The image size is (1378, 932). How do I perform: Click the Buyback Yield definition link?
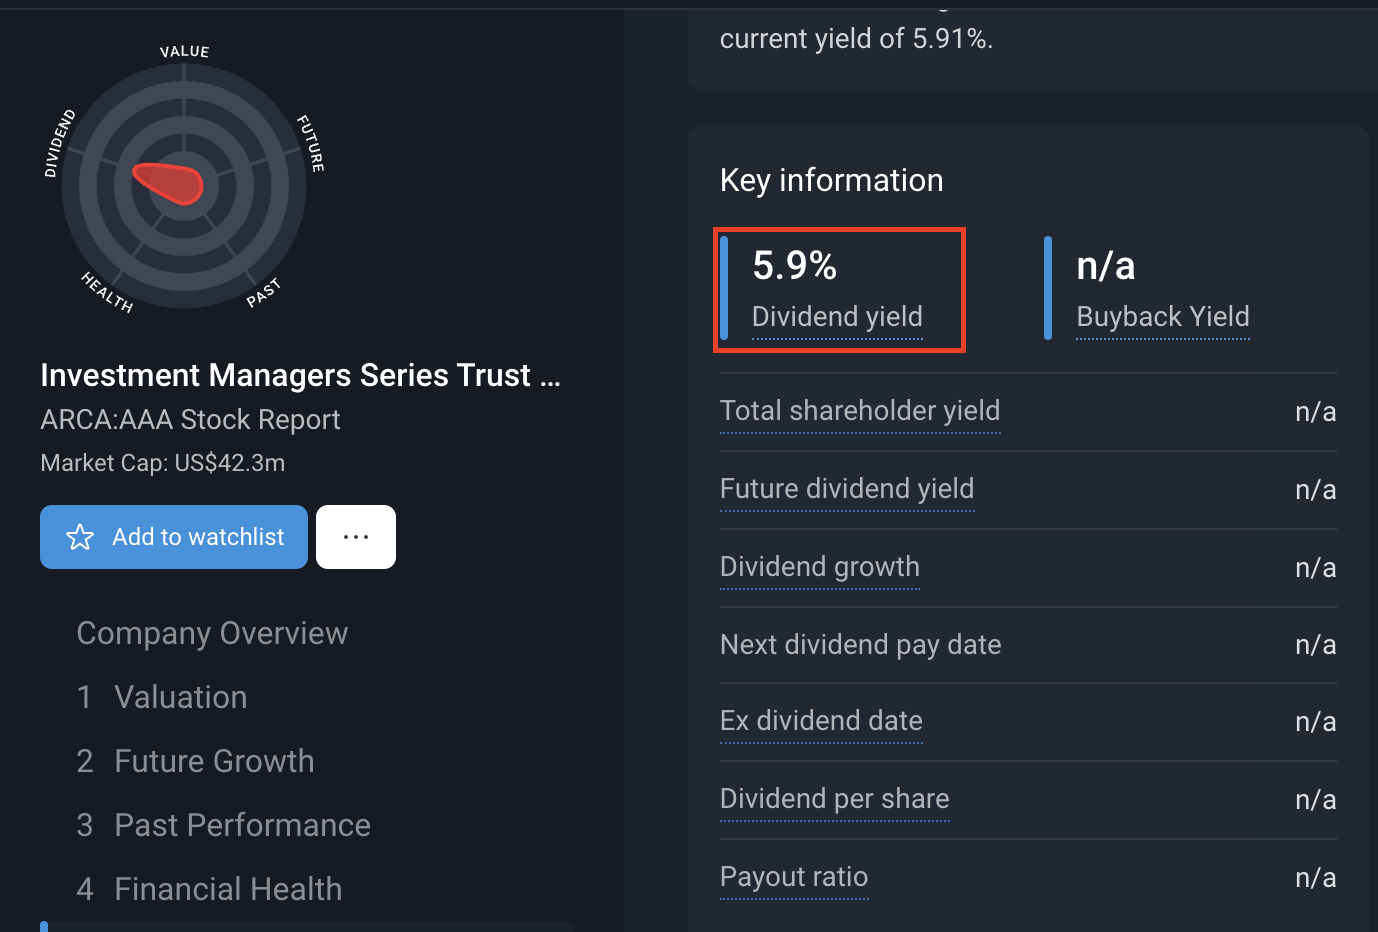point(1163,317)
